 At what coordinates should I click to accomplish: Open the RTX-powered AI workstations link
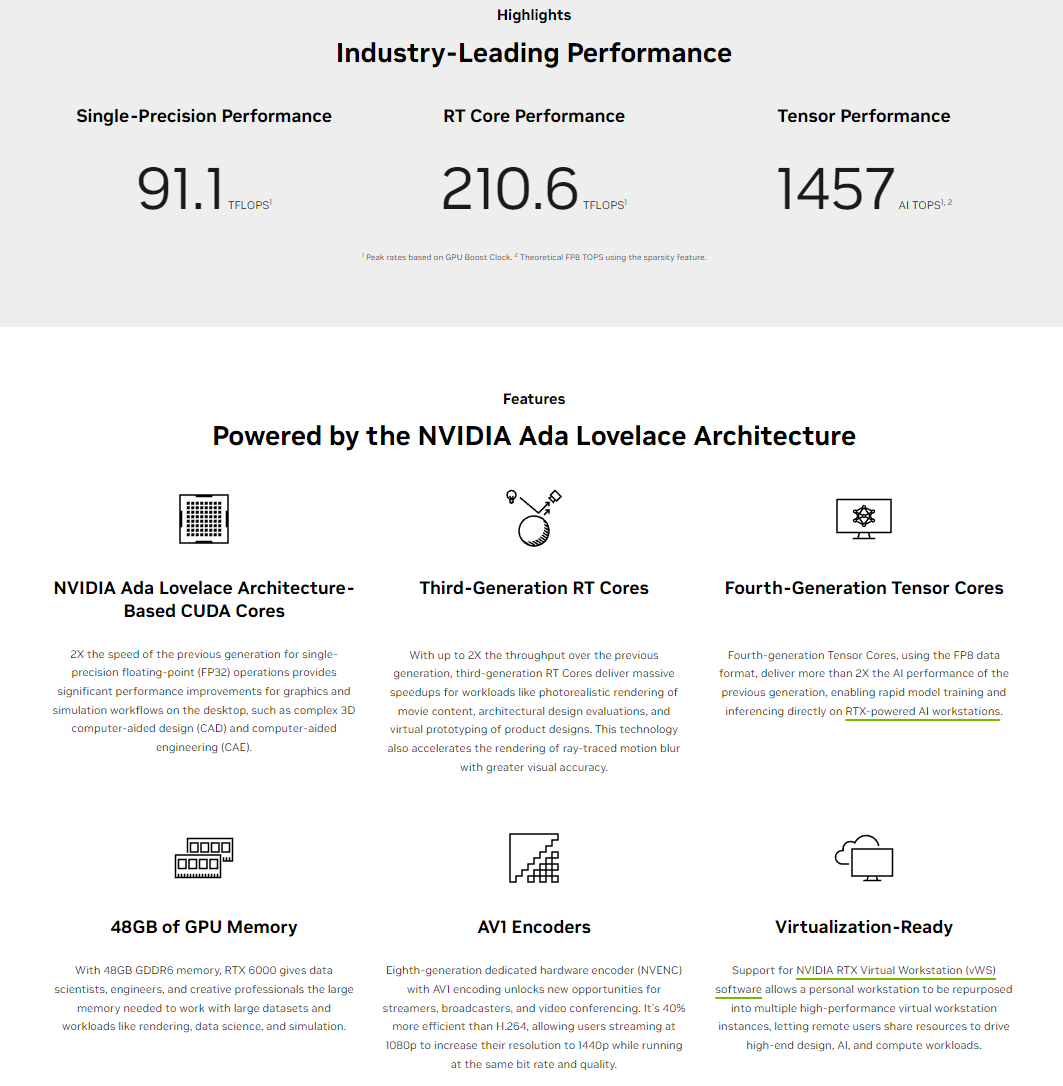tap(922, 711)
